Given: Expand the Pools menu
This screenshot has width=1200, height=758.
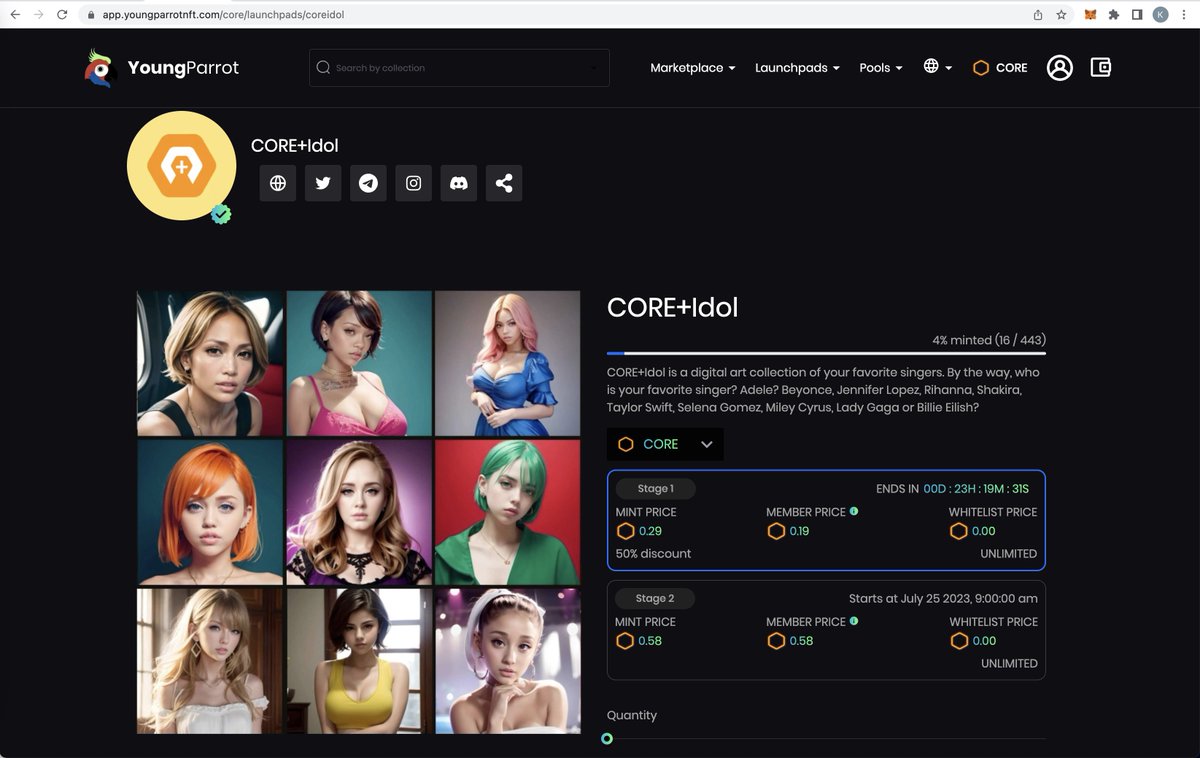Looking at the screenshot, I should 881,68.
